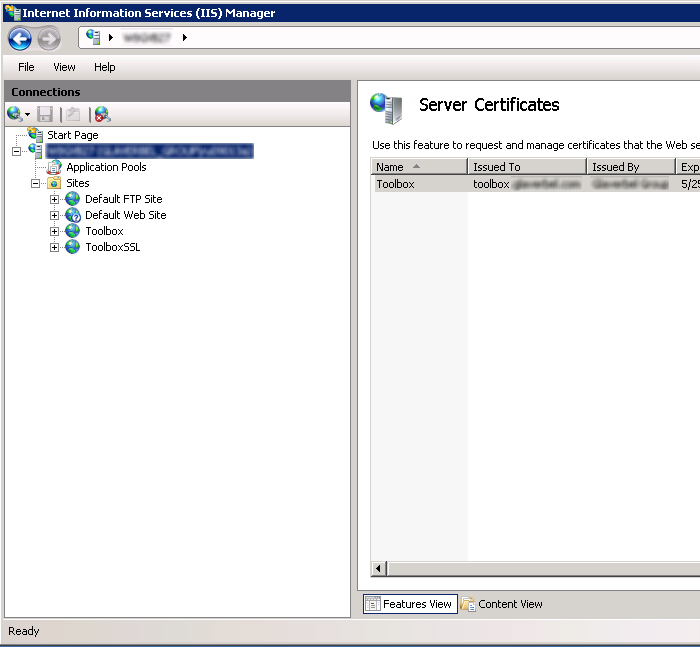Click the Back navigation arrow button

pyautogui.click(x=20, y=38)
